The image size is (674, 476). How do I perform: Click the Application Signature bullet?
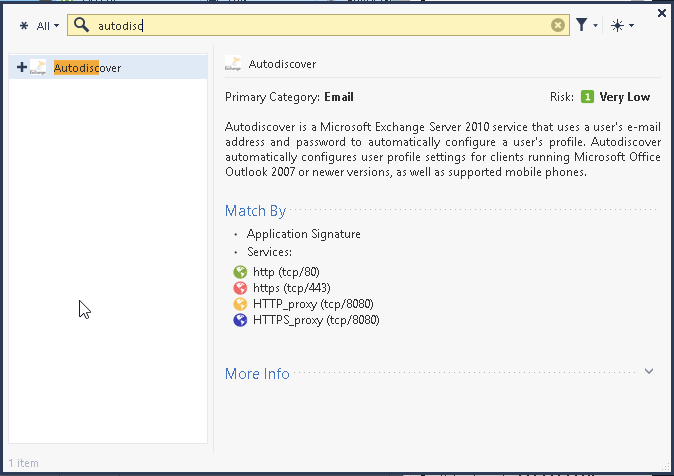303,234
